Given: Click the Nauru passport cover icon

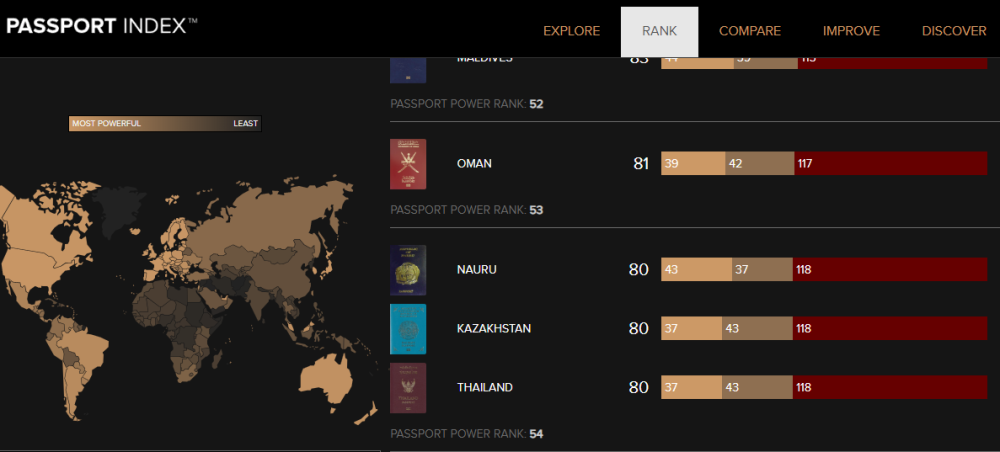Looking at the screenshot, I should [408, 270].
